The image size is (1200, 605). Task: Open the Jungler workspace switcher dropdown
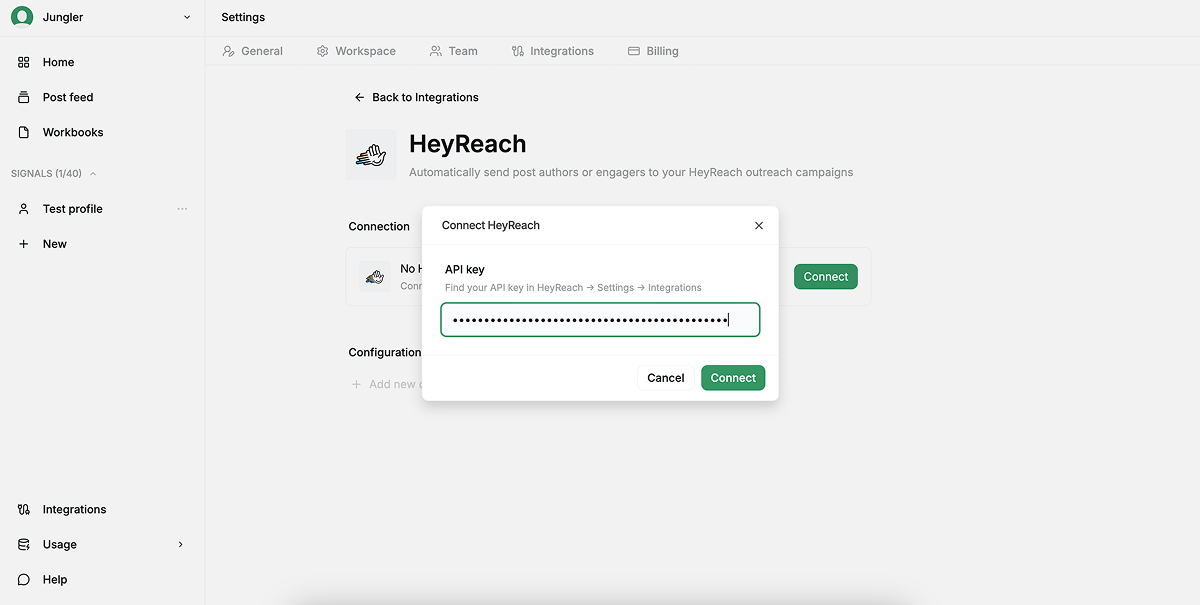point(186,17)
